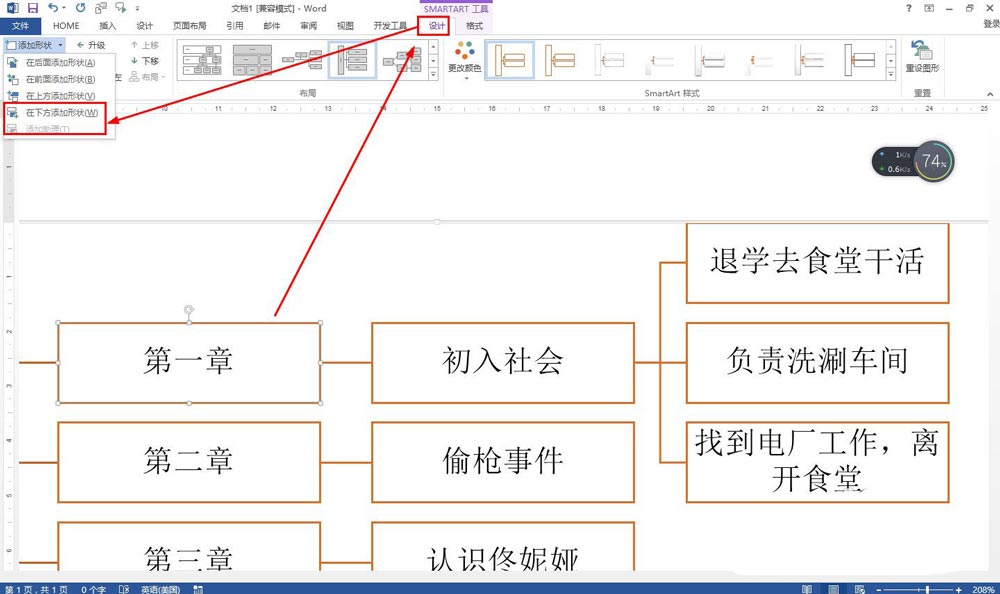Switch to the Format (格式) tab

[x=474, y=26]
